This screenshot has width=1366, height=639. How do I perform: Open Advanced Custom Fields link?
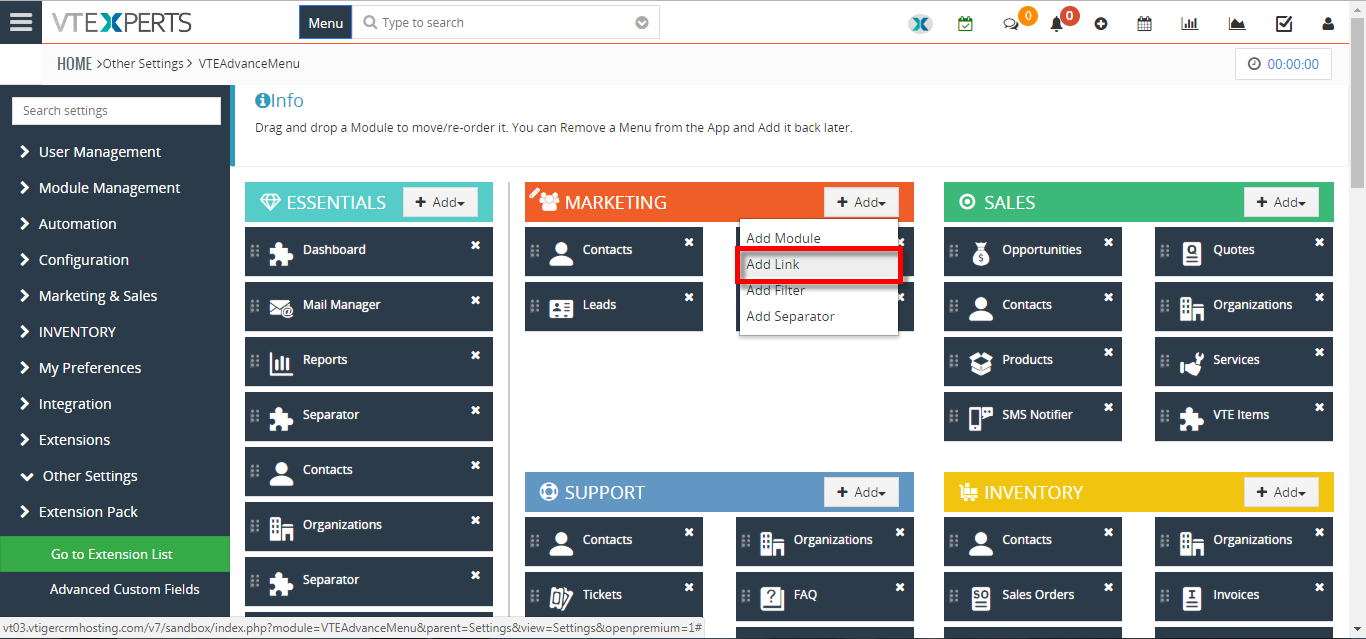click(x=125, y=589)
